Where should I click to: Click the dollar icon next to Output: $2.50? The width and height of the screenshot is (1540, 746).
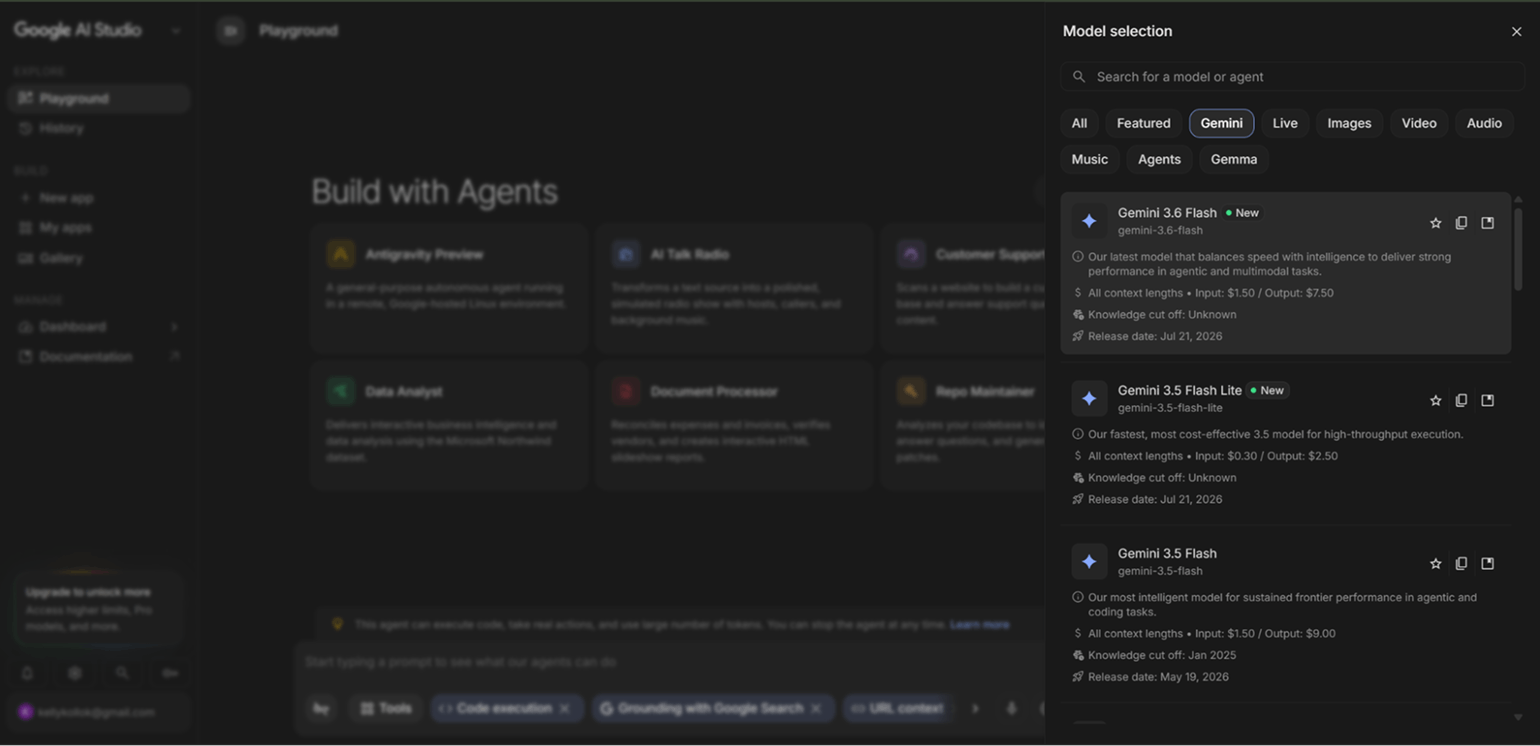pos(1078,456)
